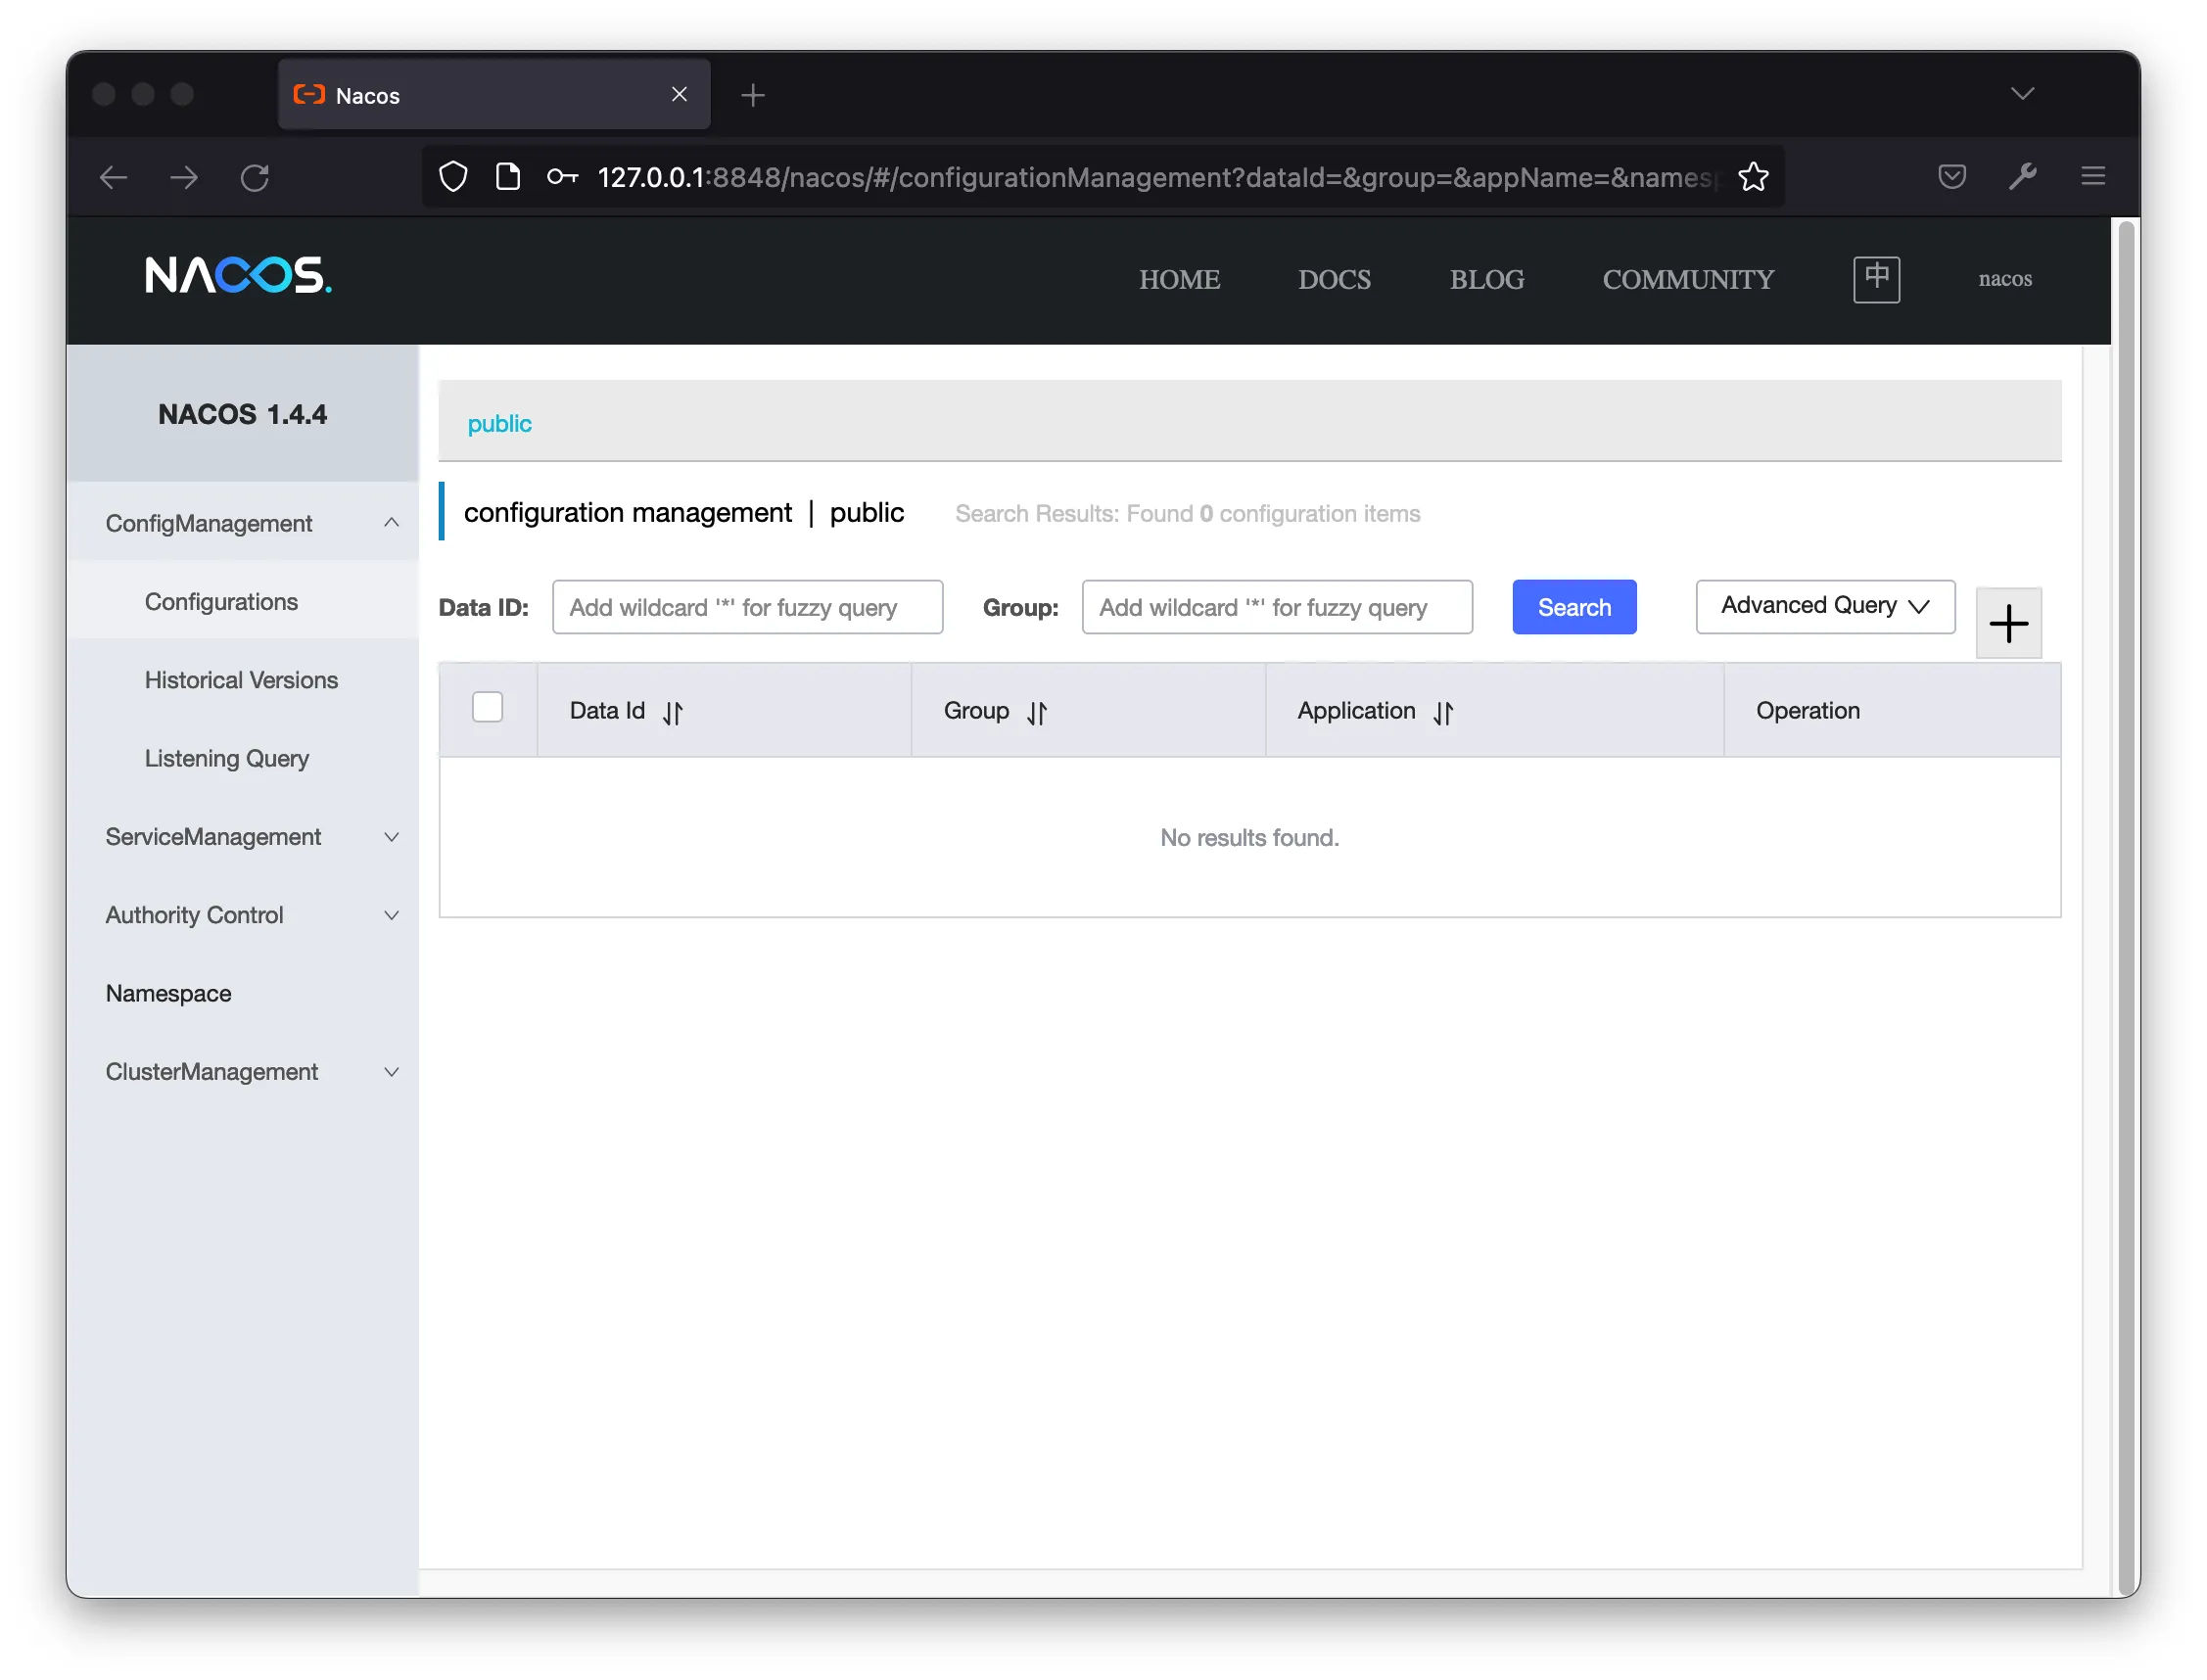Open DOCS link in header
The image size is (2207, 1680).
[x=1334, y=279]
